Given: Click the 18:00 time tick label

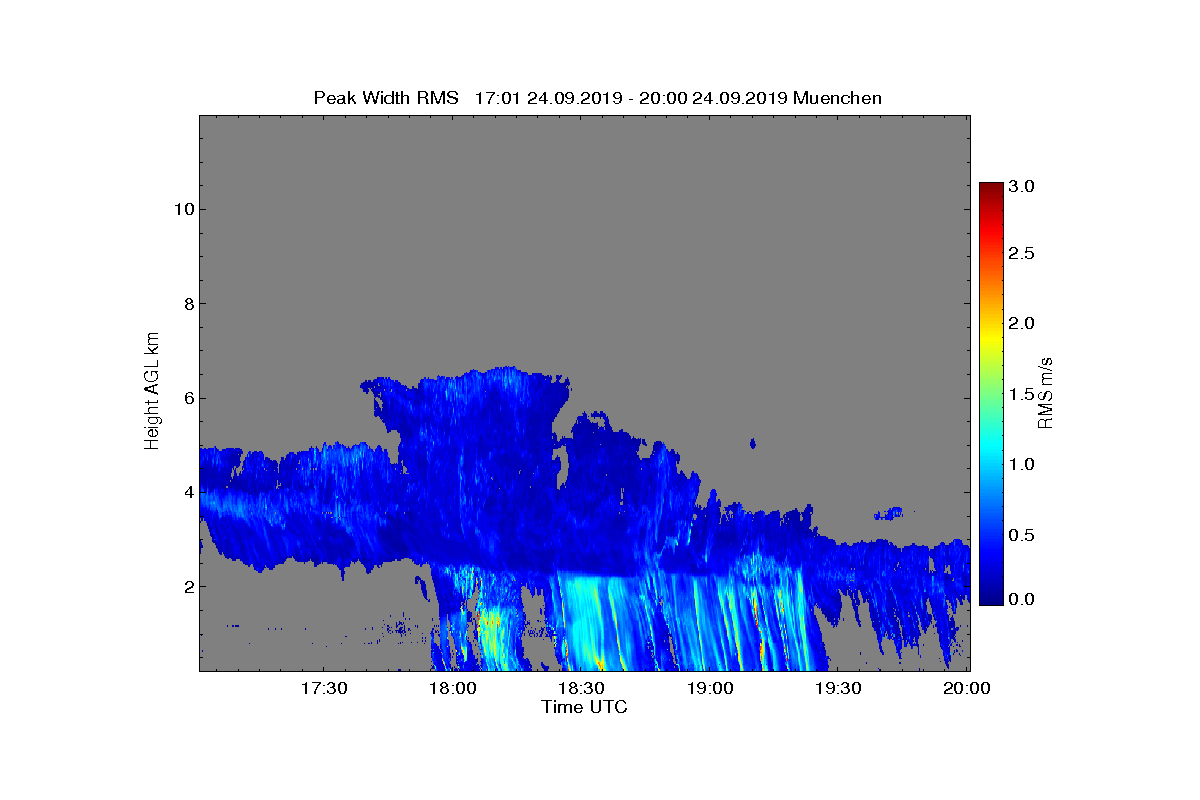Looking at the screenshot, I should coord(453,688).
